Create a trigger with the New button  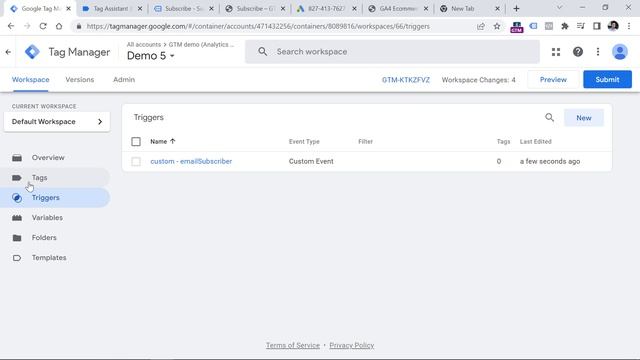tap(584, 118)
